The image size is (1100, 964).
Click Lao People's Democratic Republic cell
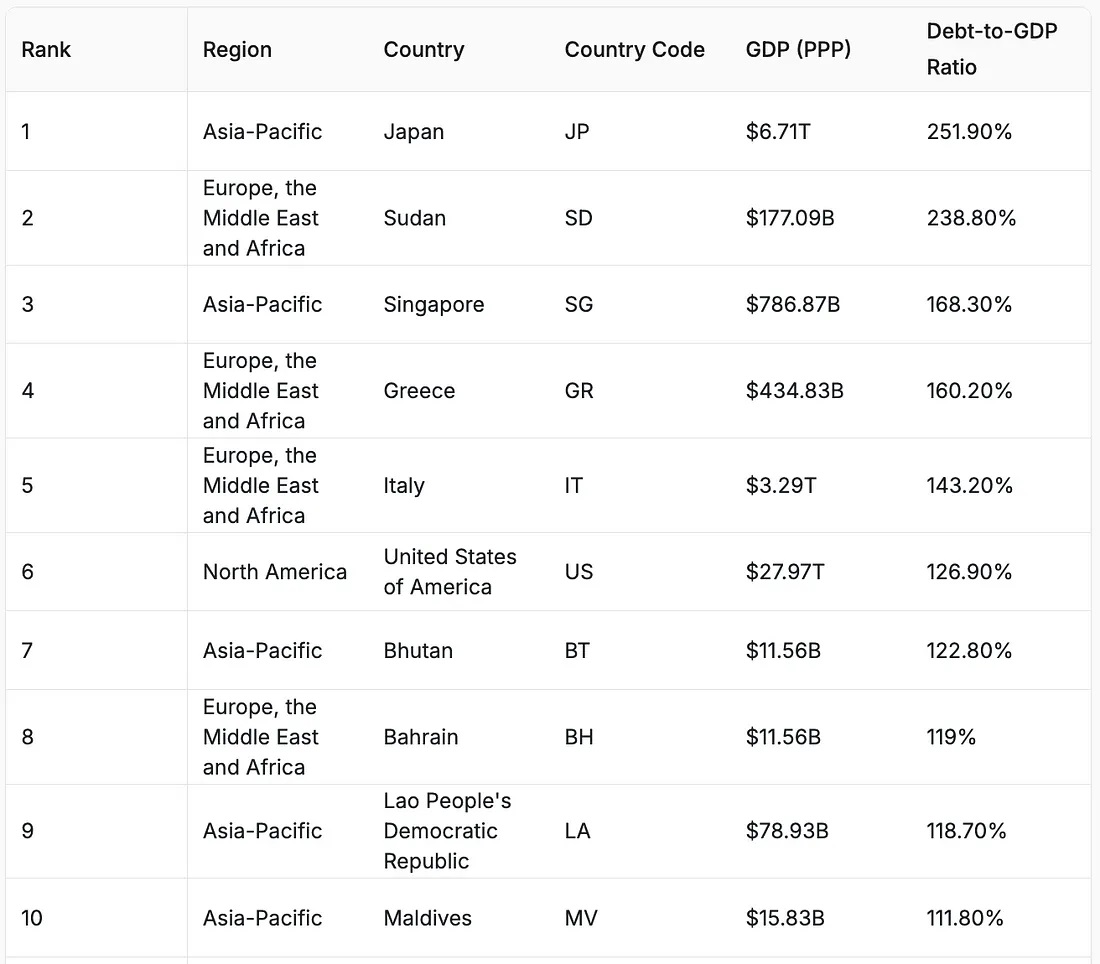[447, 831]
